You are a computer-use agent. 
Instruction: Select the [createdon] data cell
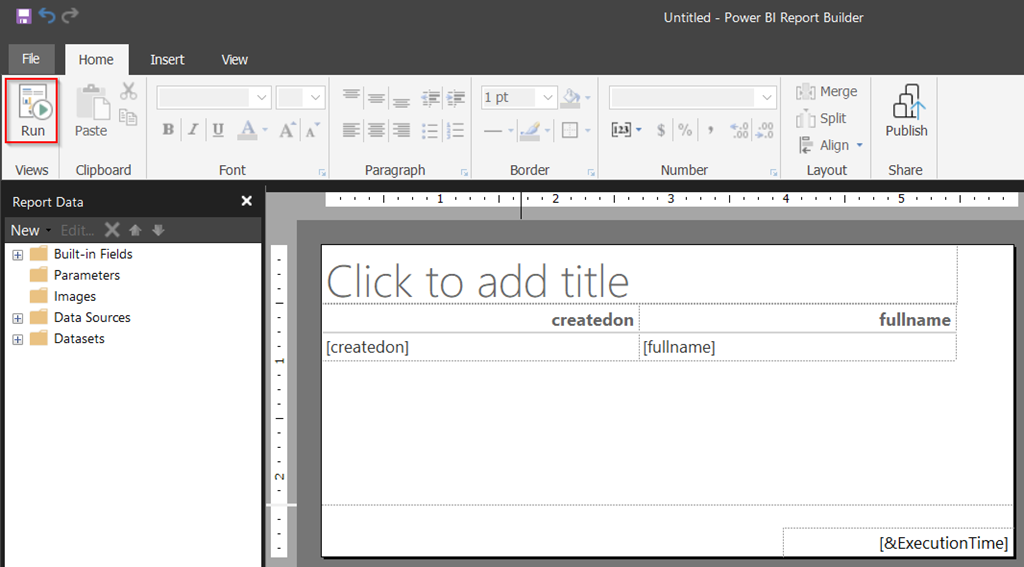click(481, 347)
